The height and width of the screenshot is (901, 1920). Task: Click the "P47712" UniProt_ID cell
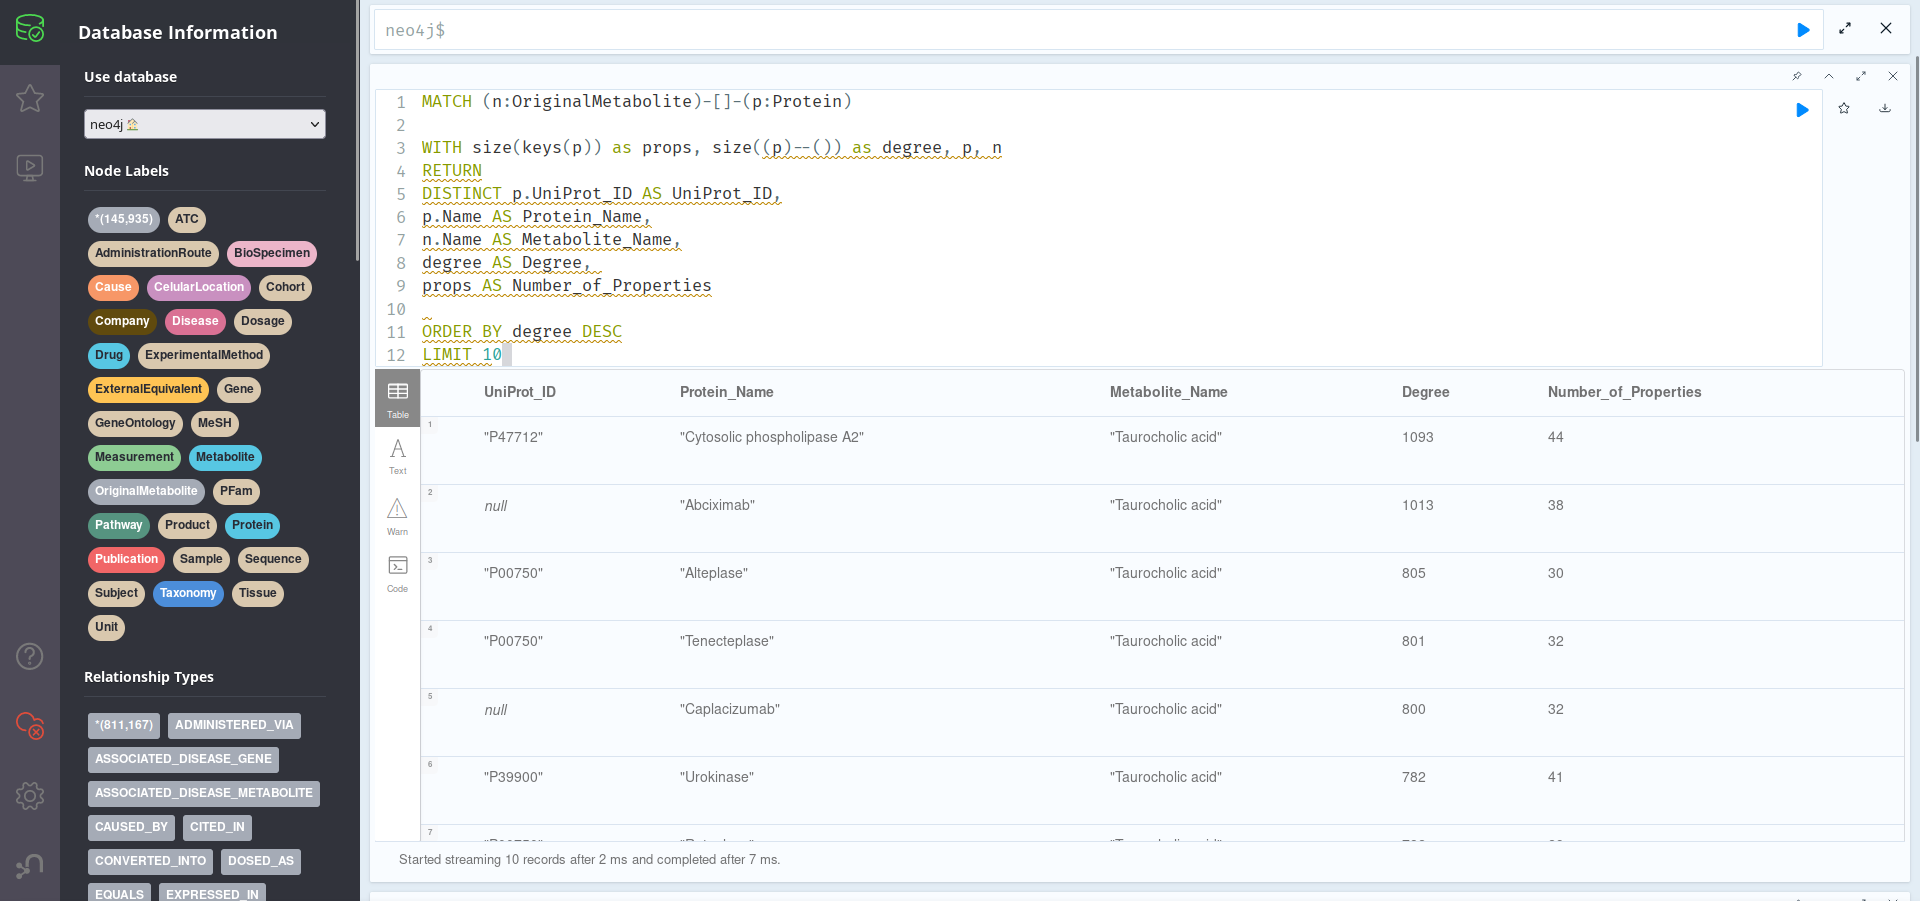[x=513, y=437]
